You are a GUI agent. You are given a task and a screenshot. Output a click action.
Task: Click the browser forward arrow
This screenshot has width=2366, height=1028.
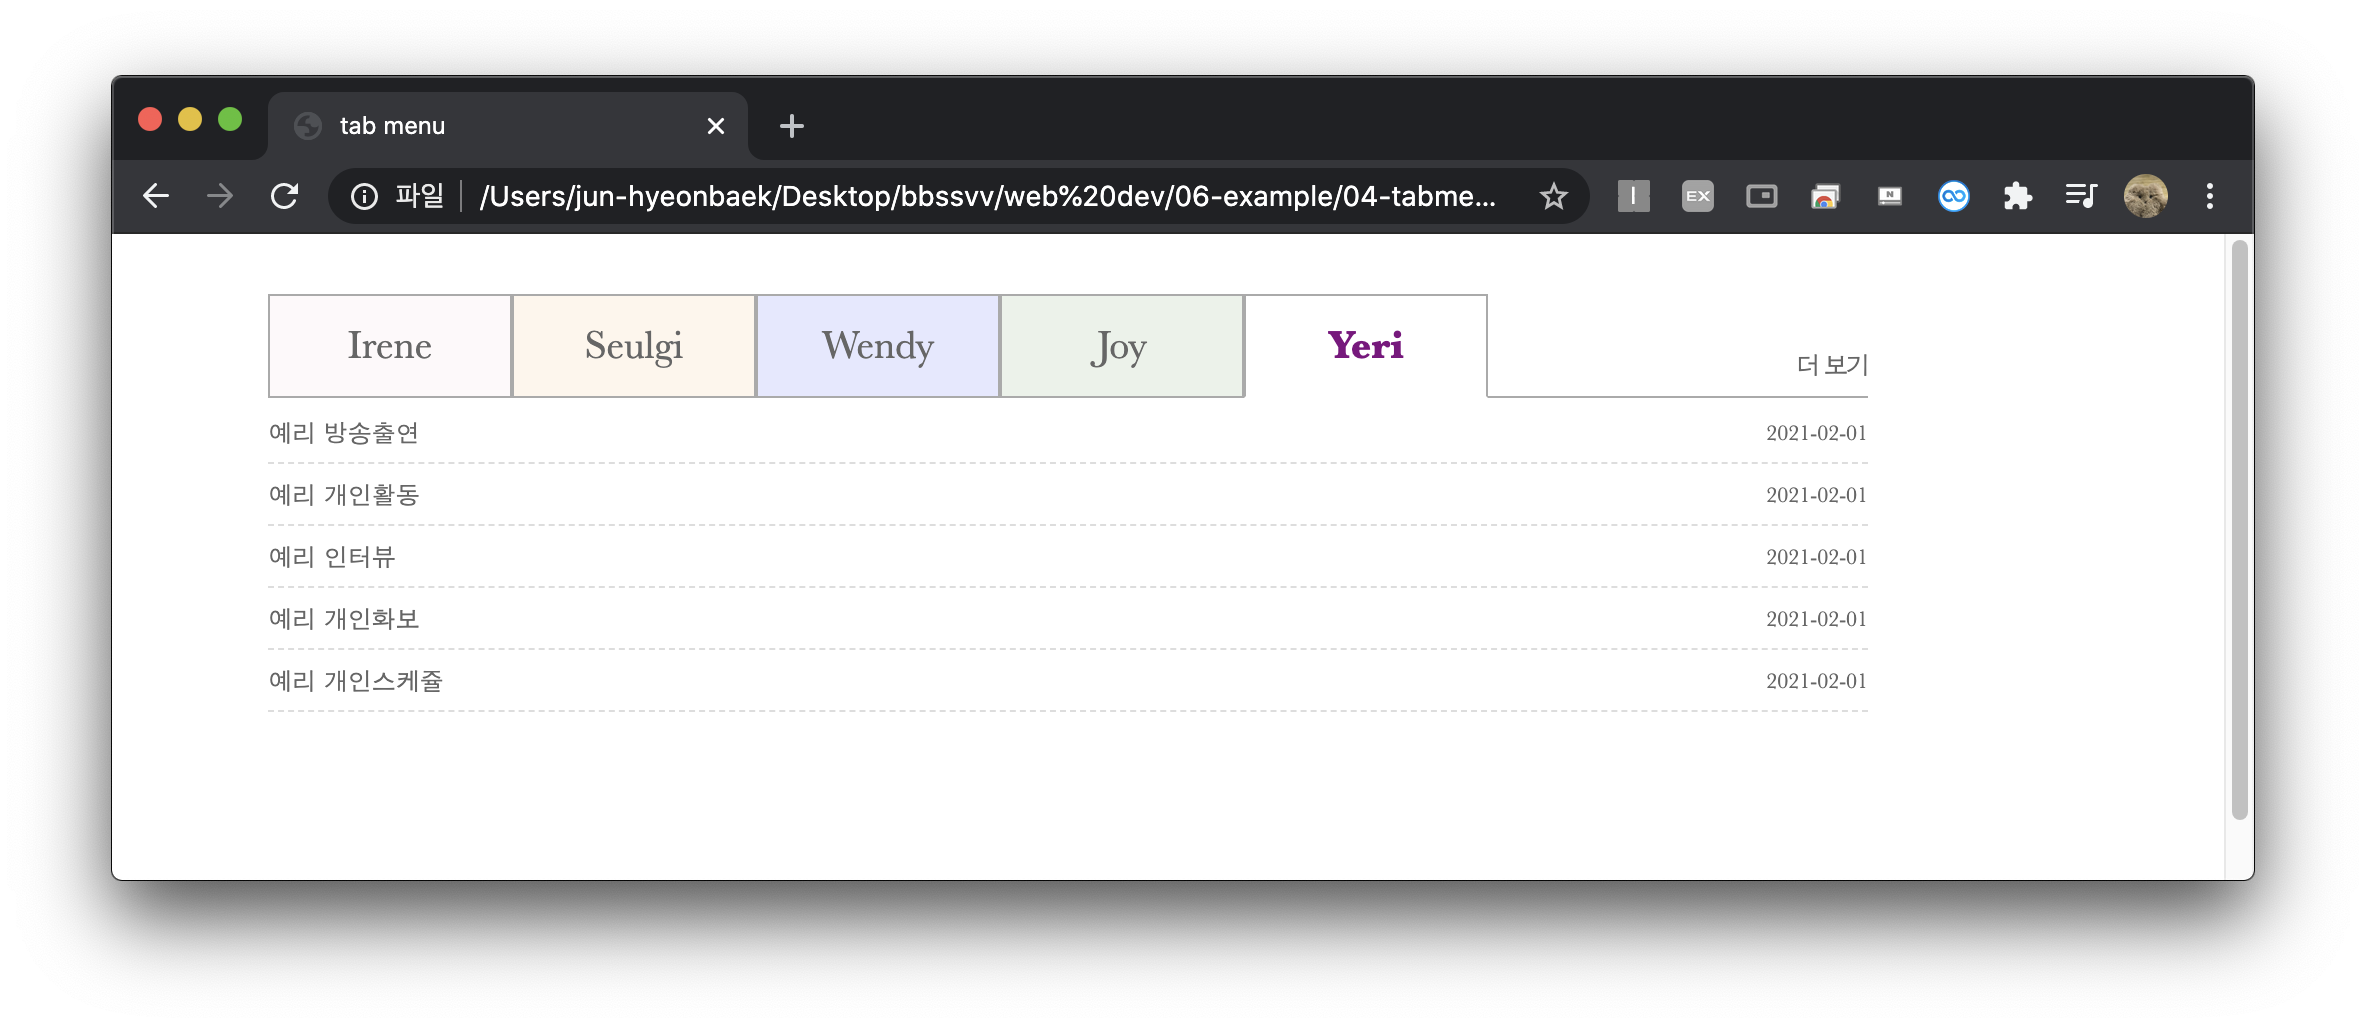click(220, 196)
